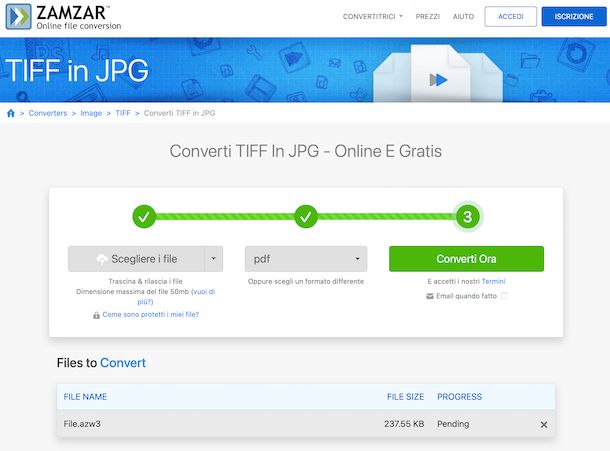
Task: Select the File.azw3 file name
Action: point(82,424)
